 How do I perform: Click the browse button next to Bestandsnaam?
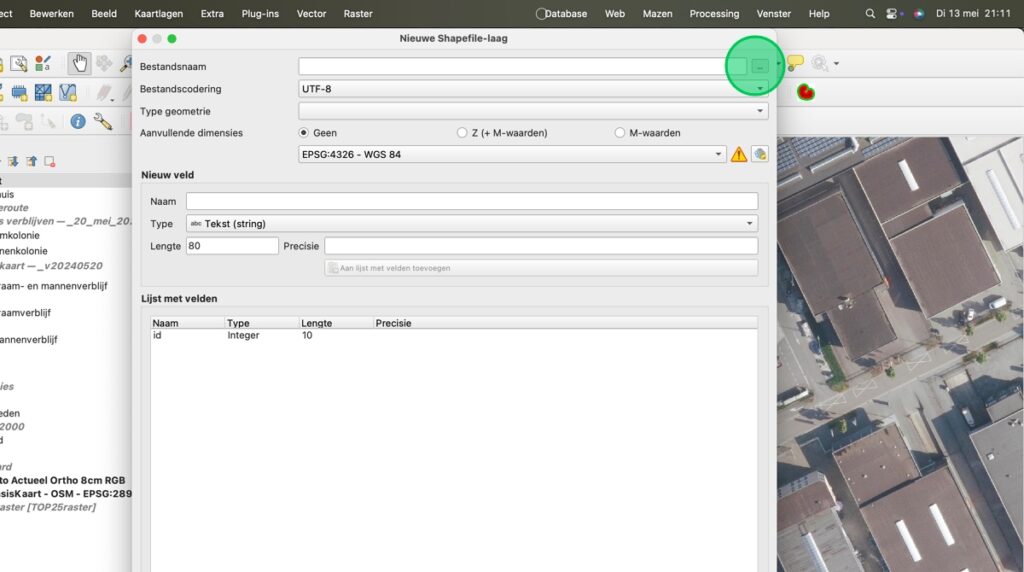pyautogui.click(x=760, y=66)
